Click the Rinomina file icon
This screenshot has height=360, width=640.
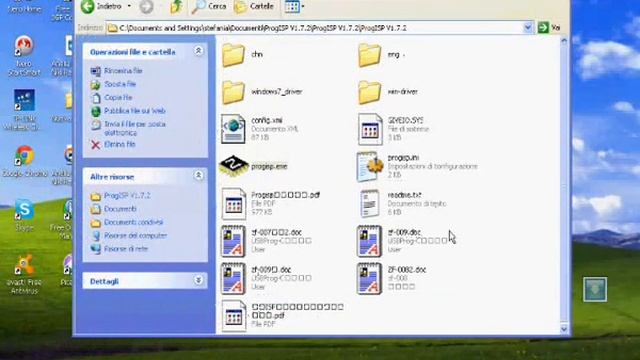96,71
